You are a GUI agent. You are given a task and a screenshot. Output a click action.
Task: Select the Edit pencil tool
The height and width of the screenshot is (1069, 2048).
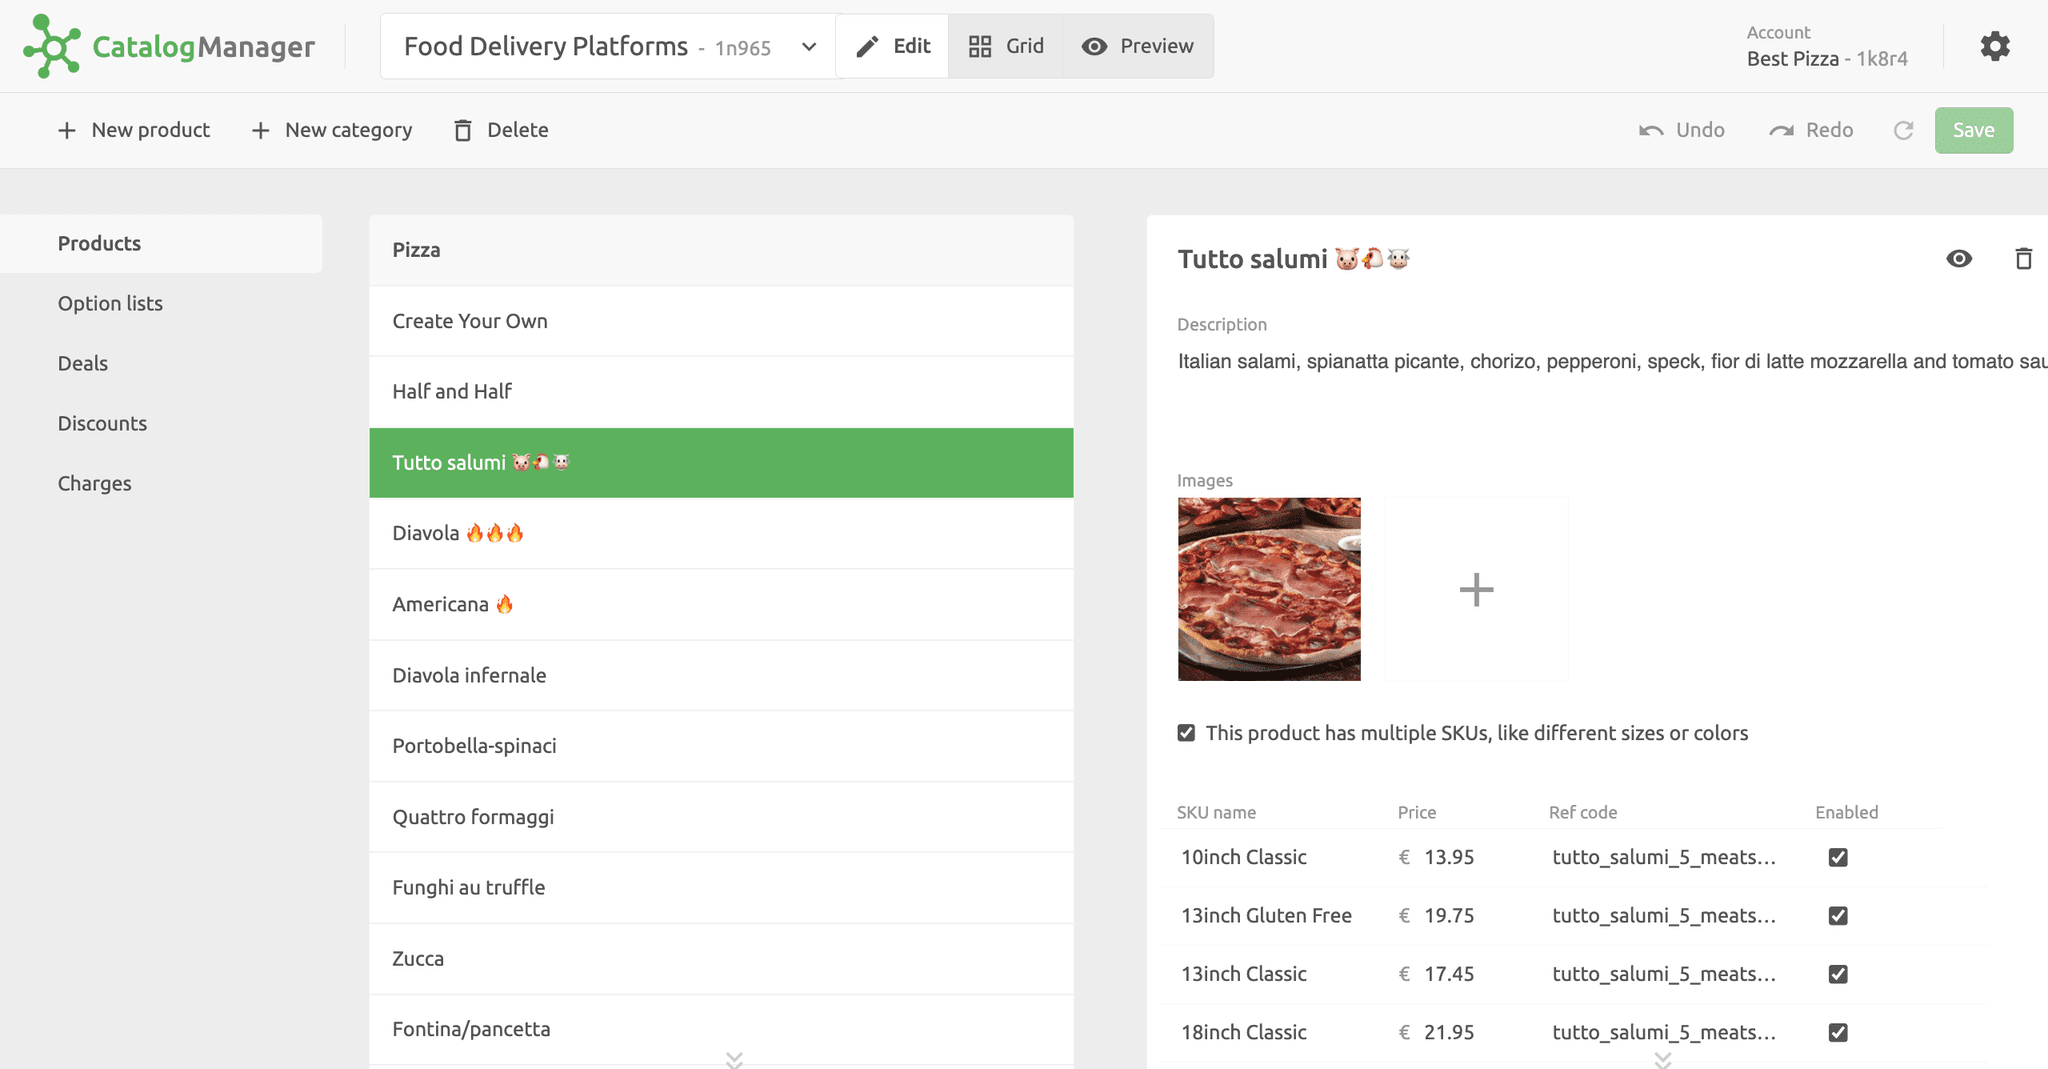(x=892, y=46)
